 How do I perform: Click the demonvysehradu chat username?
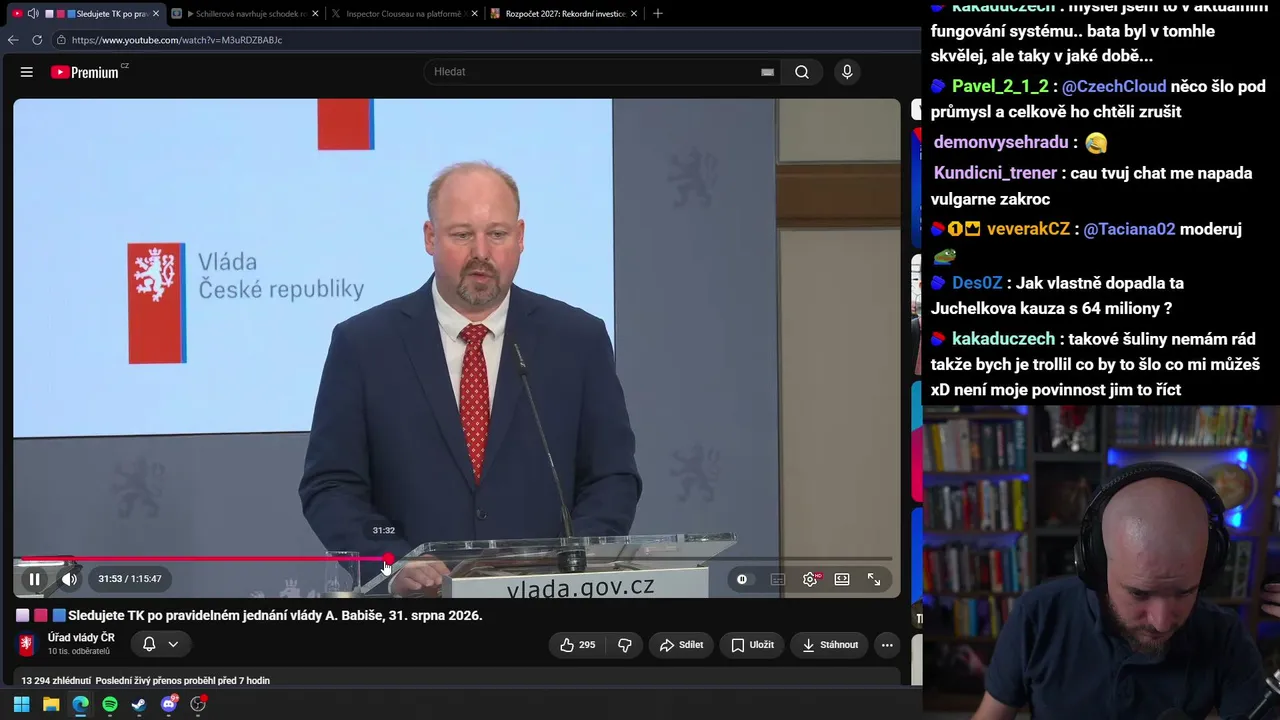pos(1001,143)
